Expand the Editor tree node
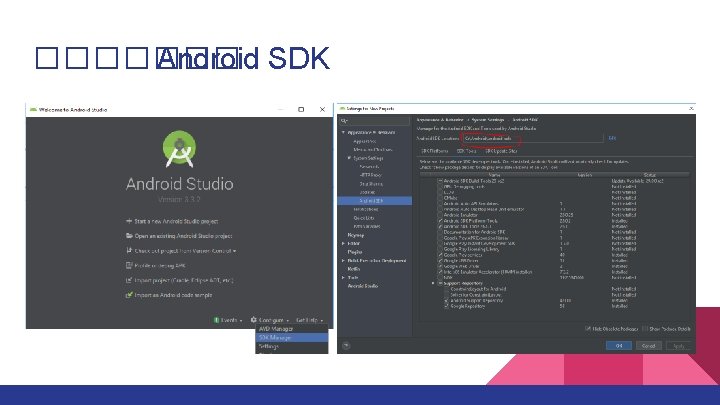 pos(343,243)
